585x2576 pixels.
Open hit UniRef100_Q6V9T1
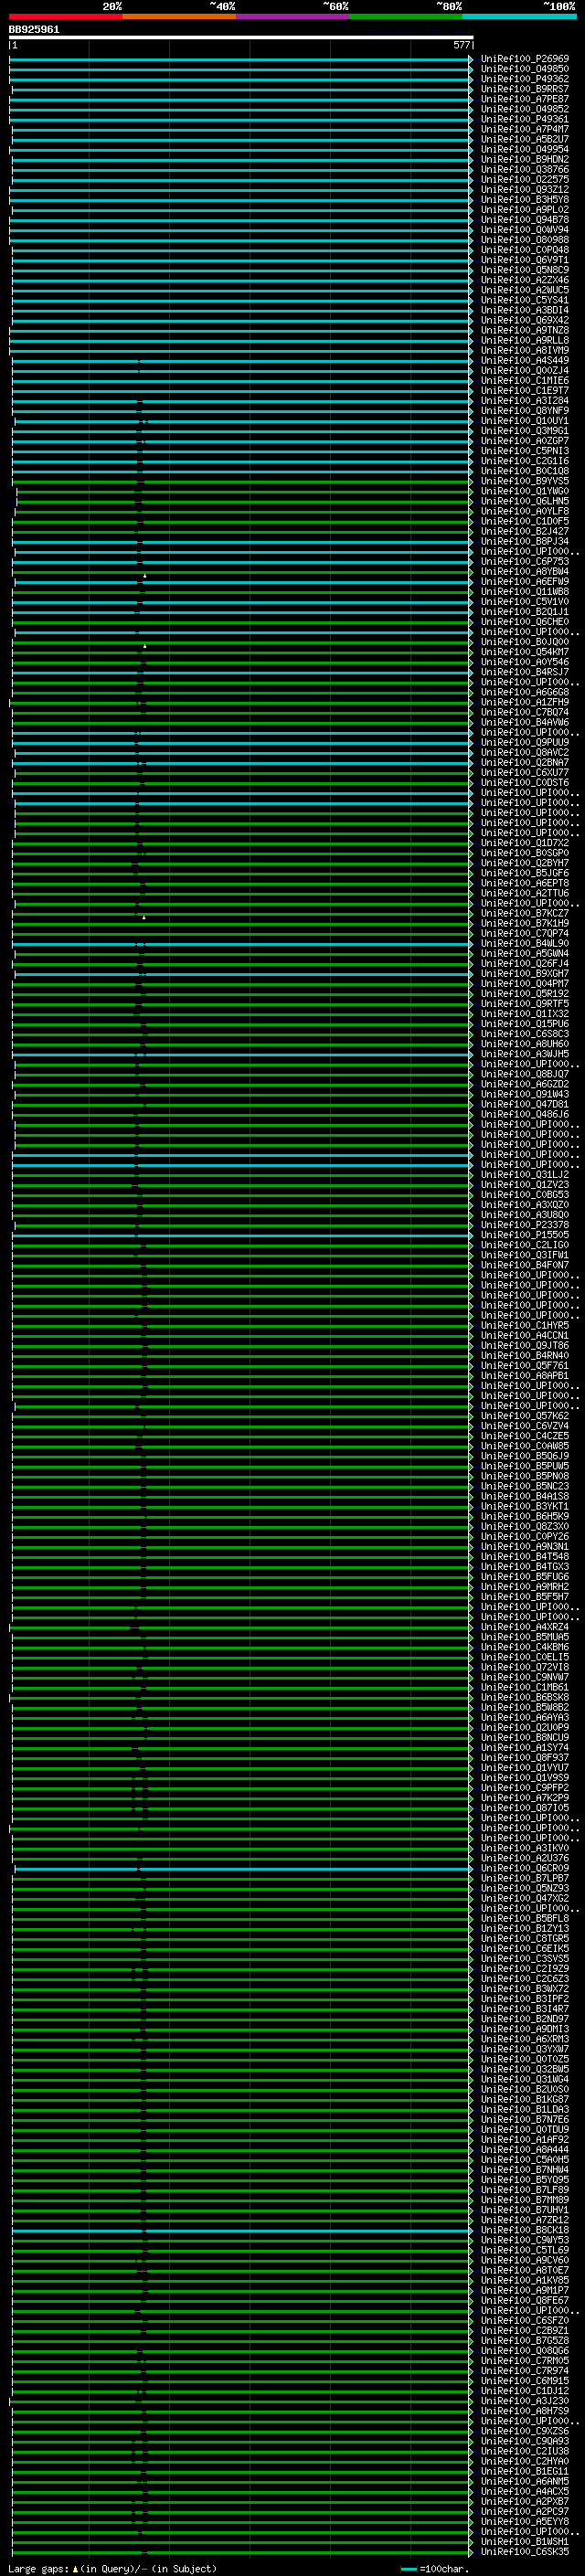(525, 260)
